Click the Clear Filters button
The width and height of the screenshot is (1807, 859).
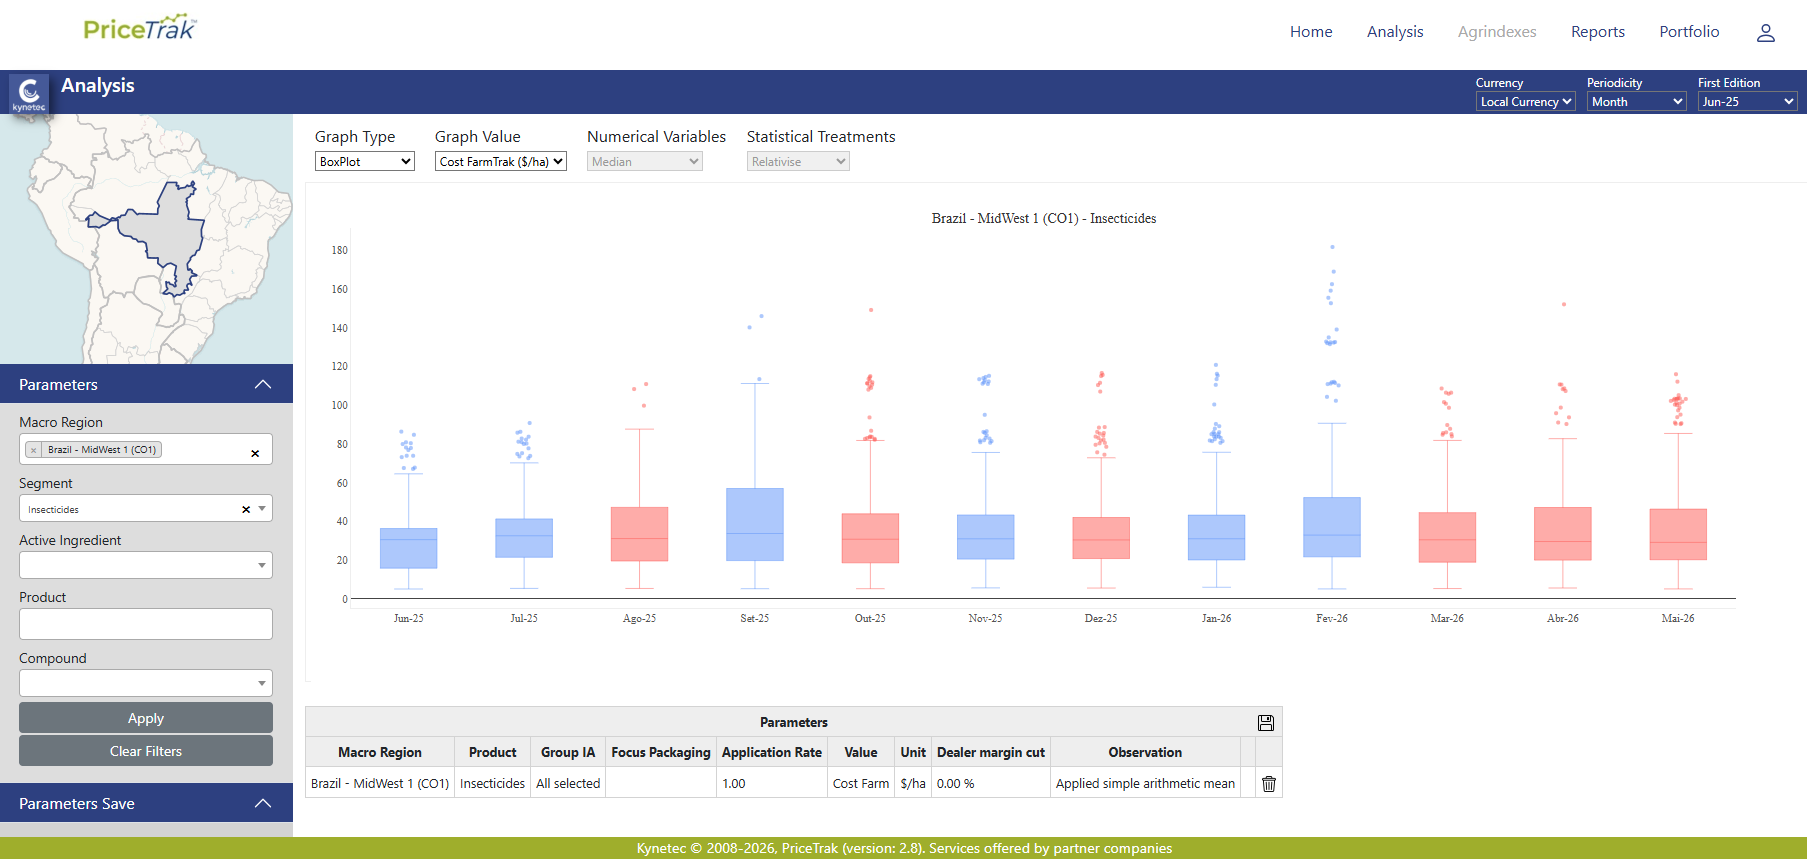(x=146, y=751)
